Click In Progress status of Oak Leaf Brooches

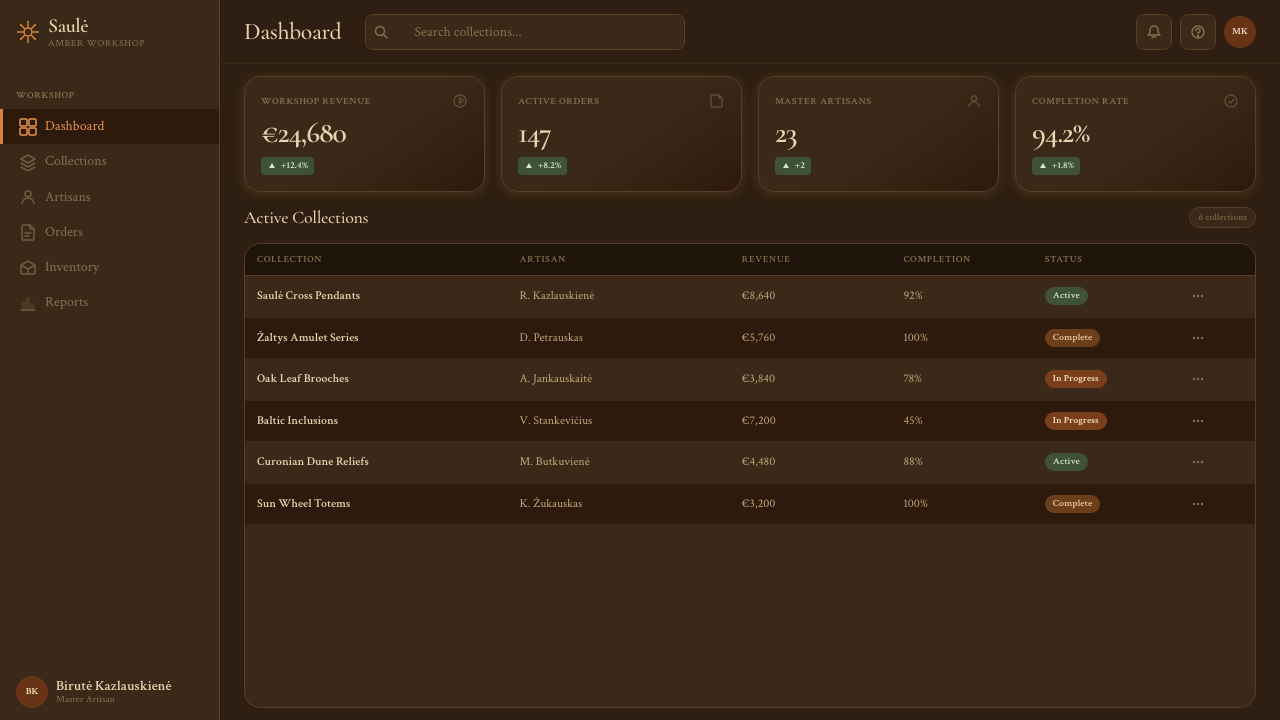pyautogui.click(x=1075, y=379)
